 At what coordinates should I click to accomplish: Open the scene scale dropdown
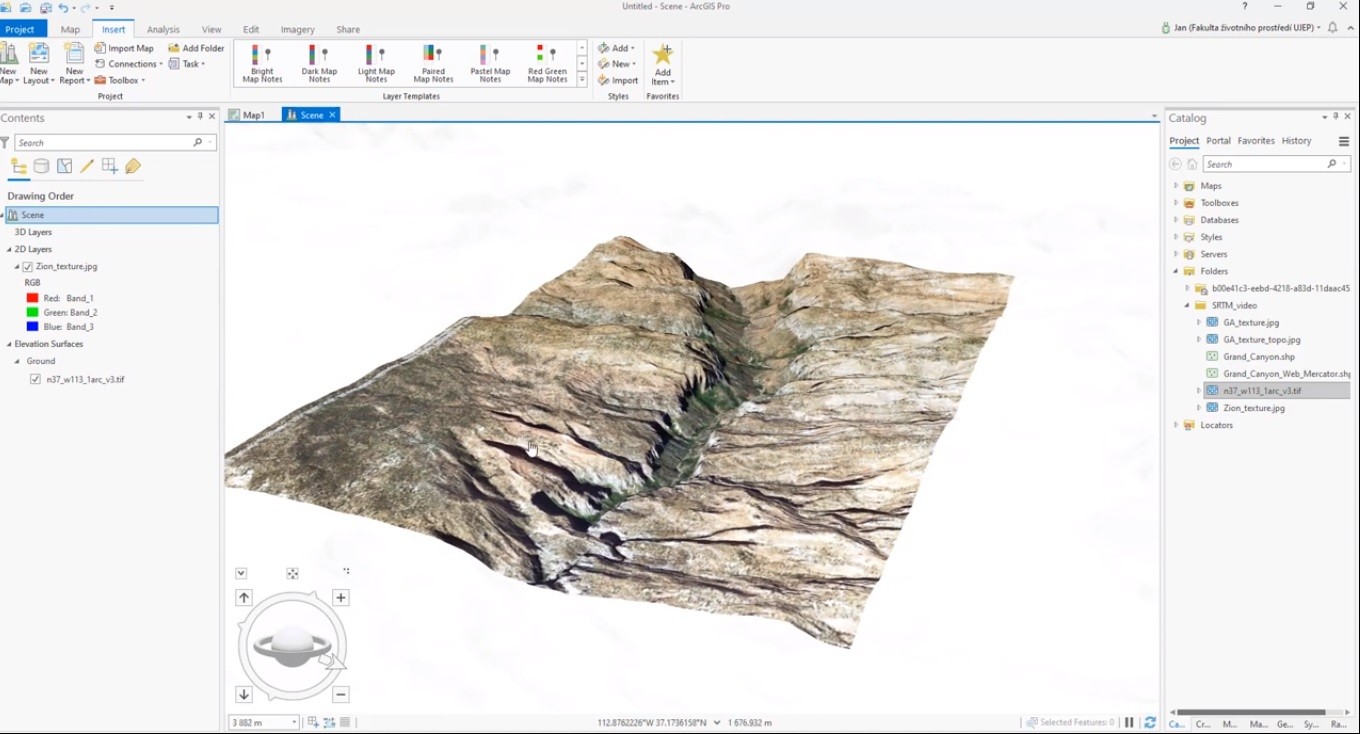coord(294,722)
